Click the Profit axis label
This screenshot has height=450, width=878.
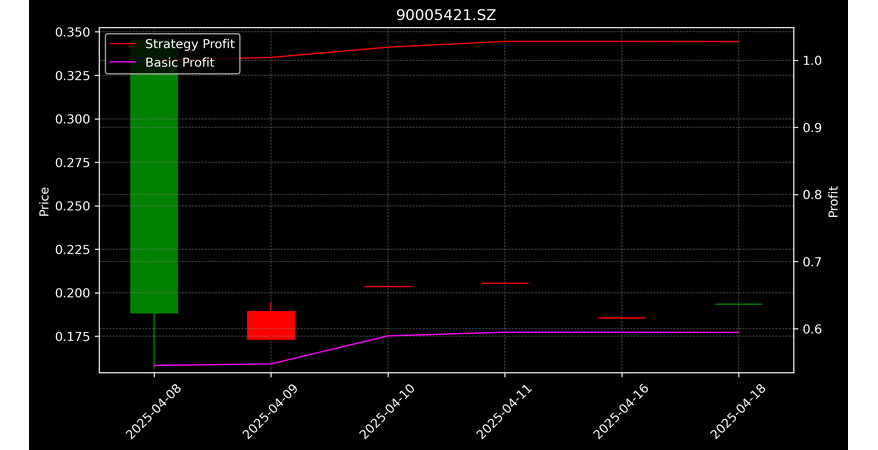pyautogui.click(x=834, y=202)
